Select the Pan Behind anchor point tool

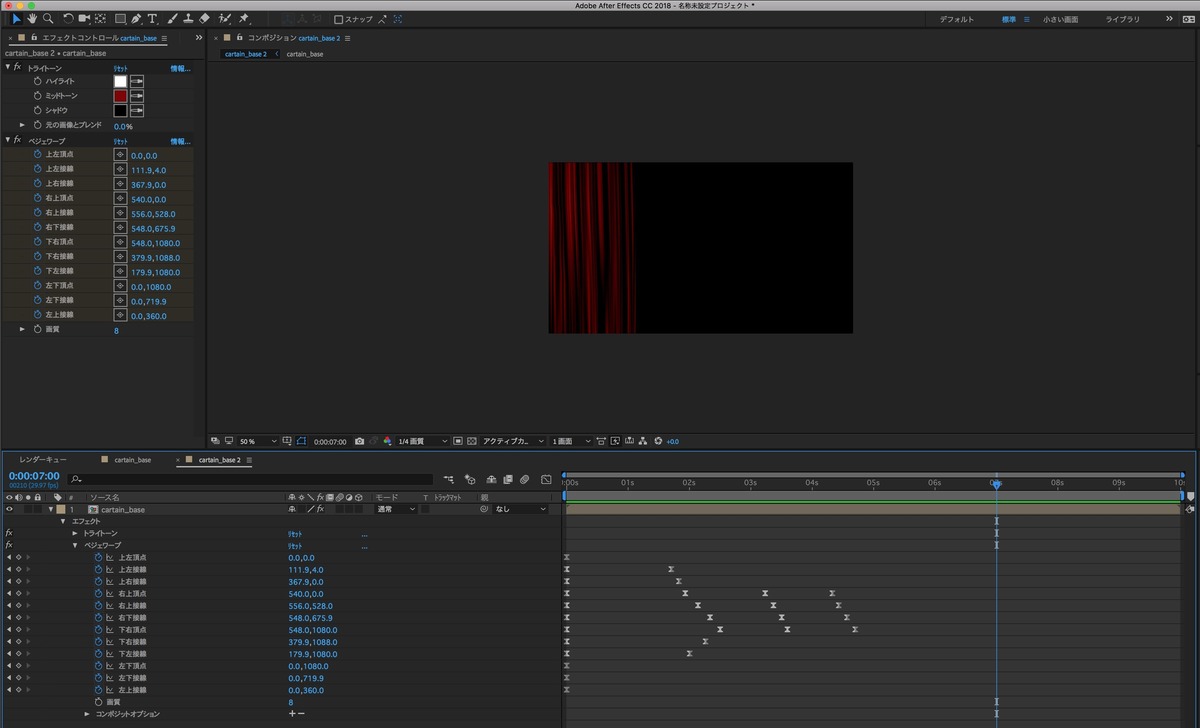100,19
